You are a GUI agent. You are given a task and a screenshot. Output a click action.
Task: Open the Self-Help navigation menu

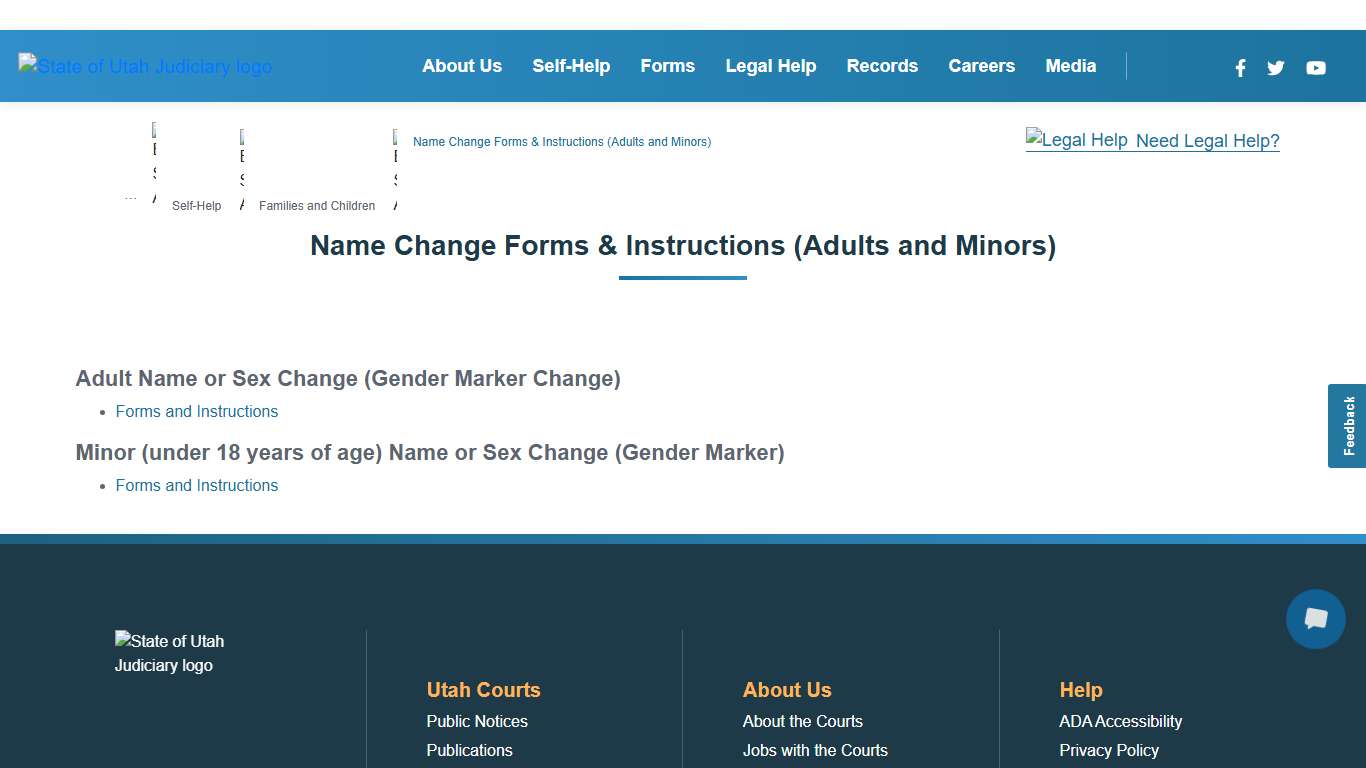571,66
